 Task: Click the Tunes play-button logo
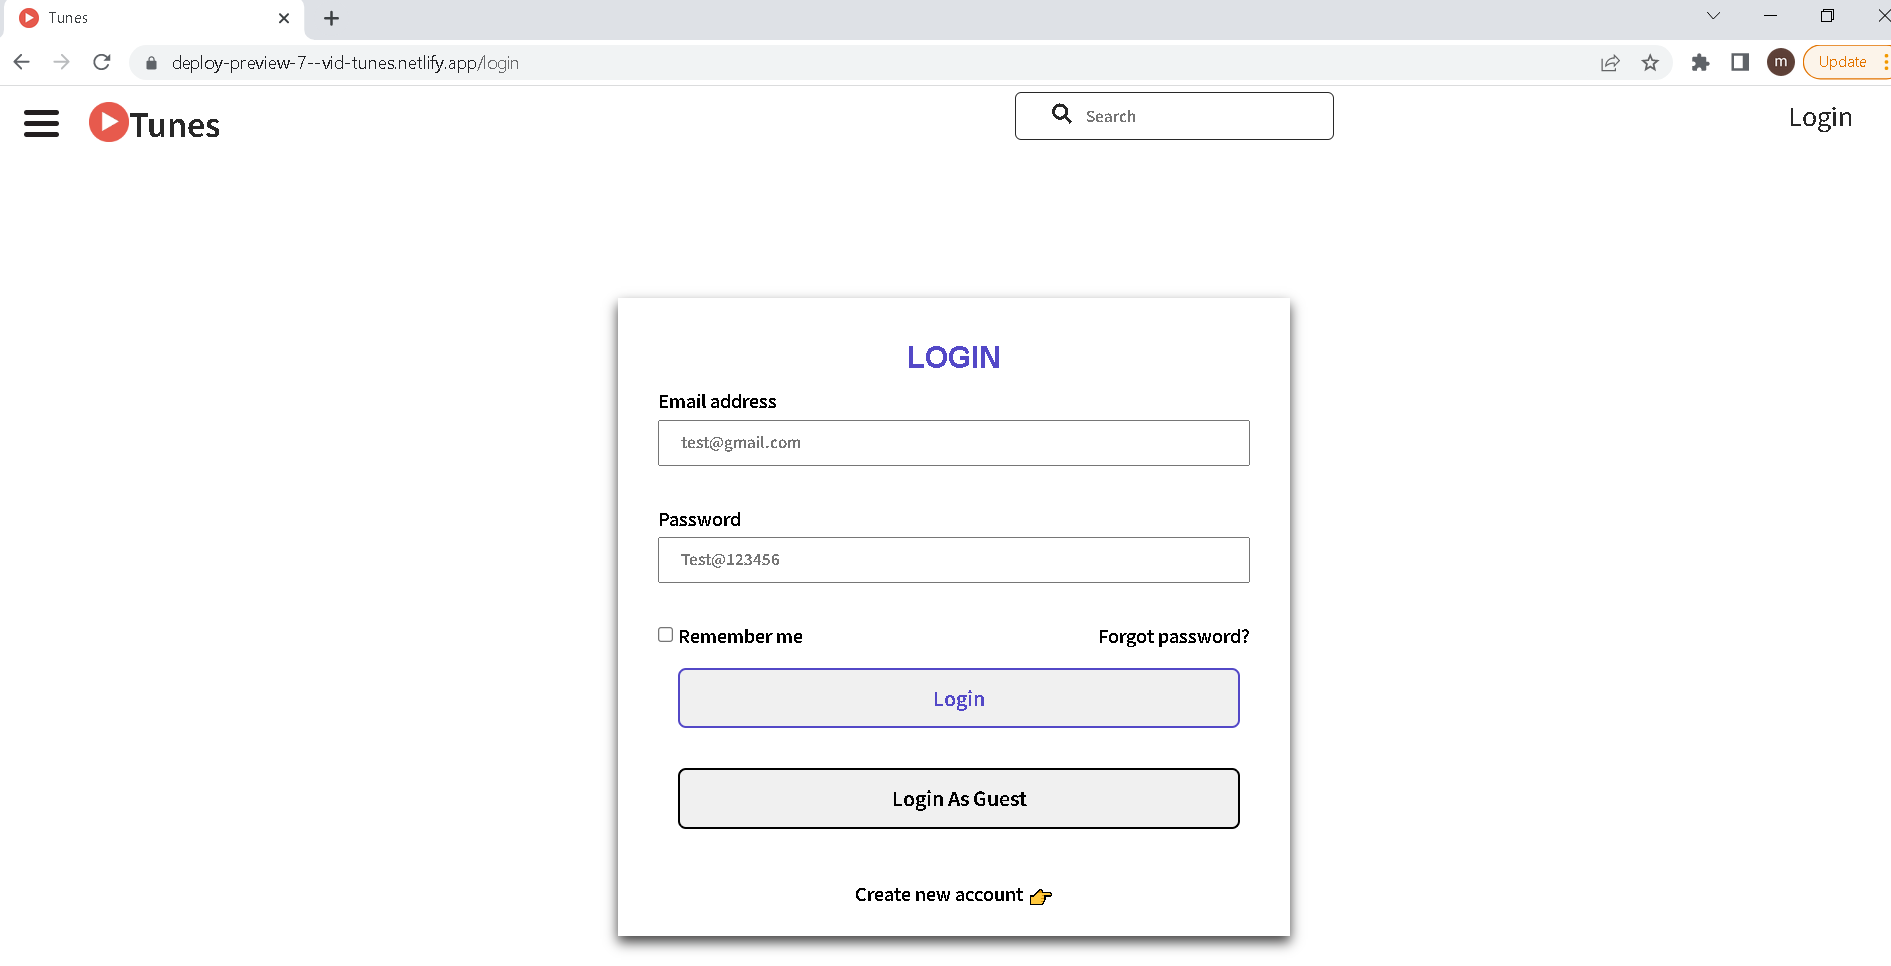pyautogui.click(x=108, y=122)
